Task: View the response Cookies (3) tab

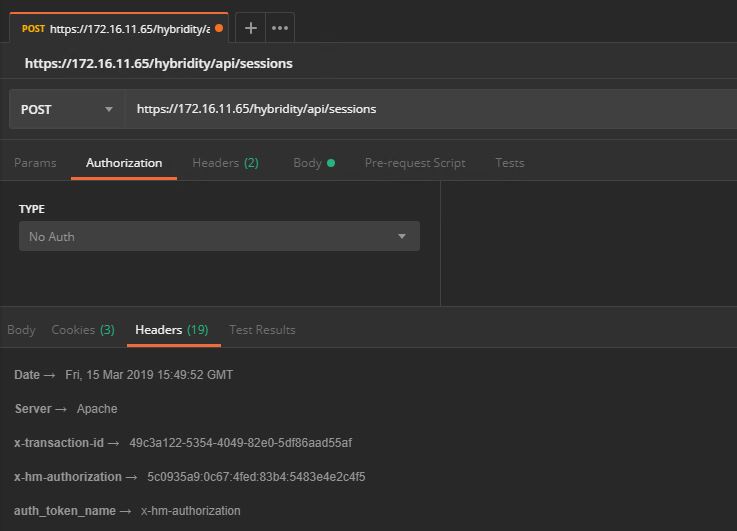Action: pyautogui.click(x=83, y=330)
